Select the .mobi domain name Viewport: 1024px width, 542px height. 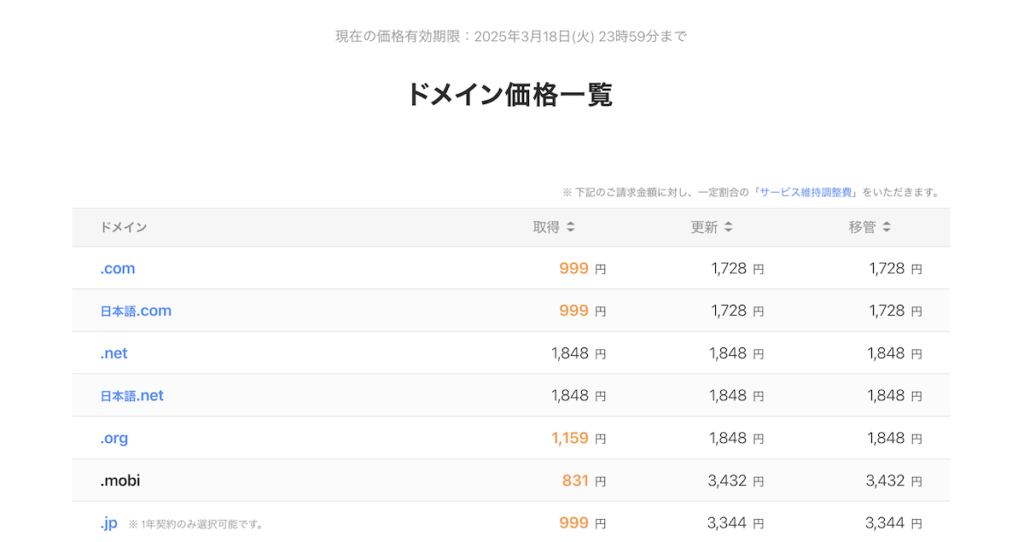coord(120,481)
